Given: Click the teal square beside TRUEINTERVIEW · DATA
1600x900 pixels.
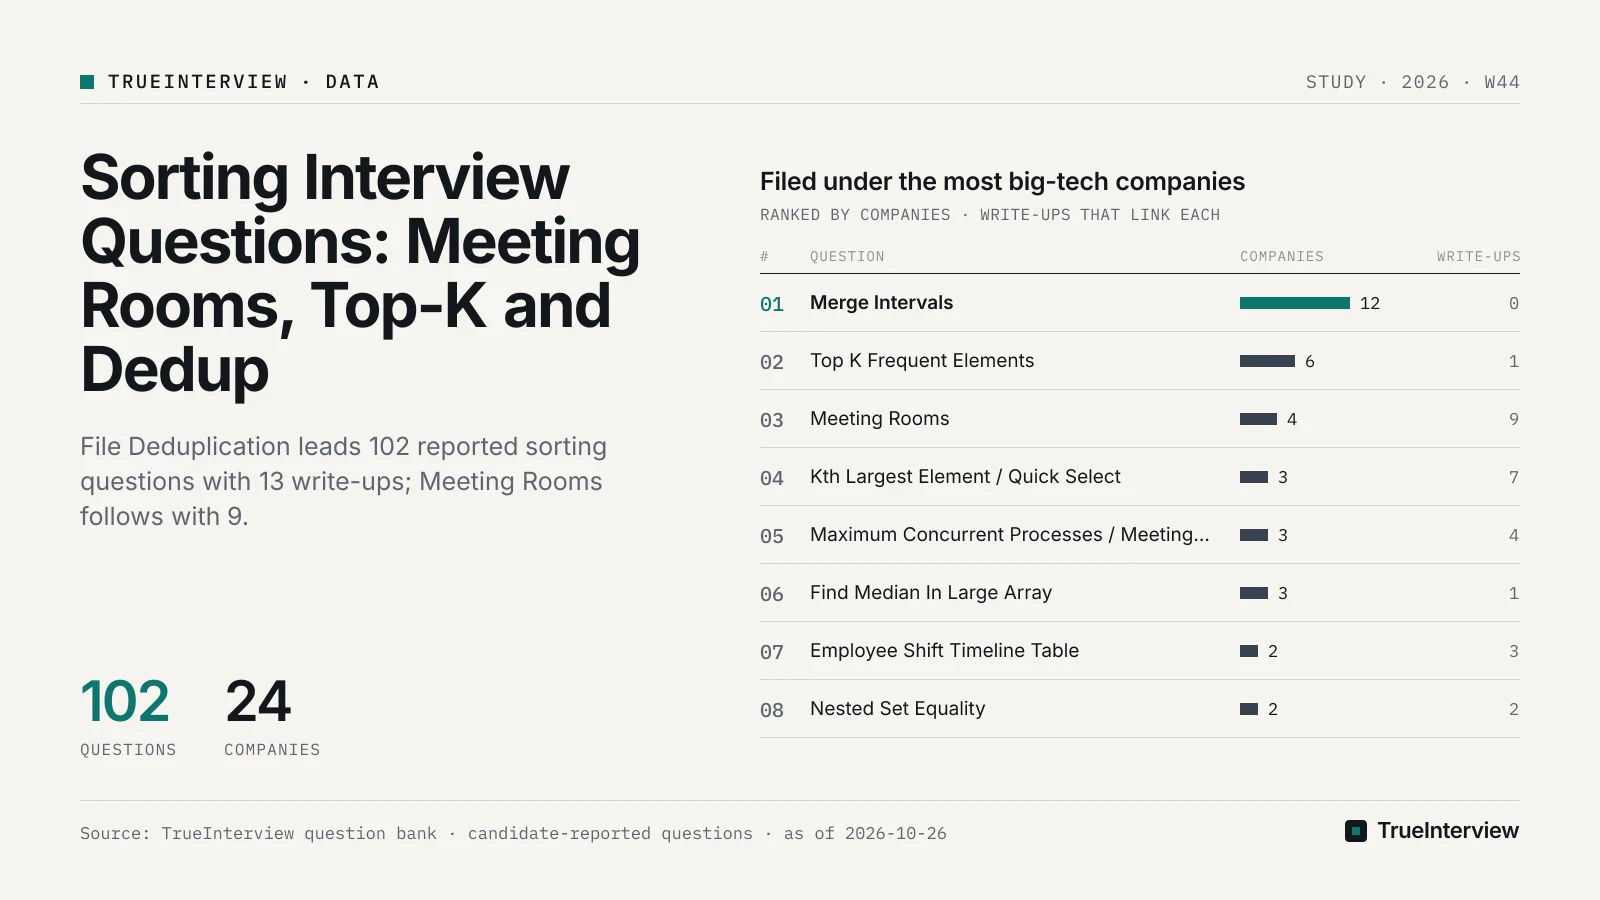Looking at the screenshot, I should [x=87, y=82].
